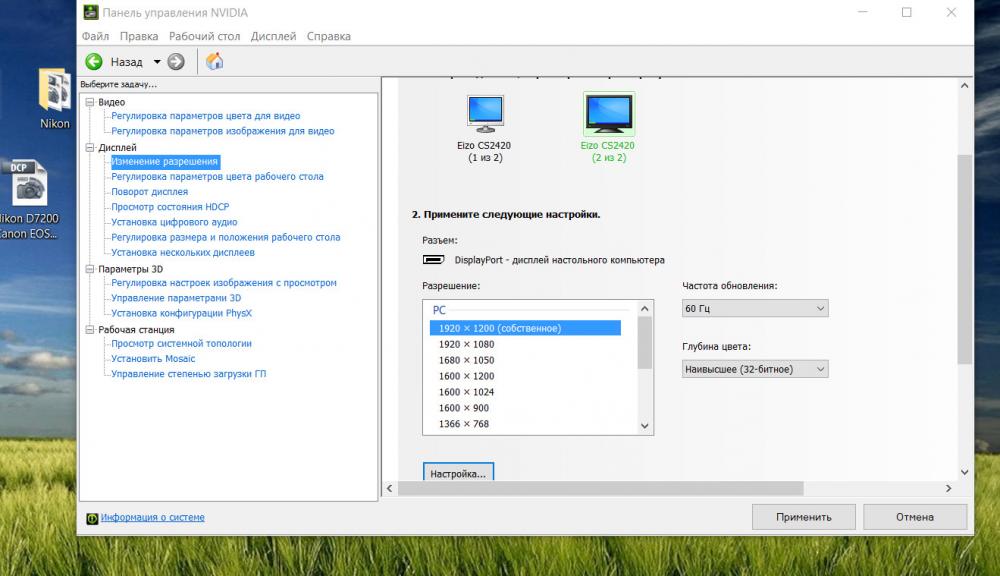Select second Eizo CS2420 monitor icon
The width and height of the screenshot is (1000, 576).
point(609,114)
